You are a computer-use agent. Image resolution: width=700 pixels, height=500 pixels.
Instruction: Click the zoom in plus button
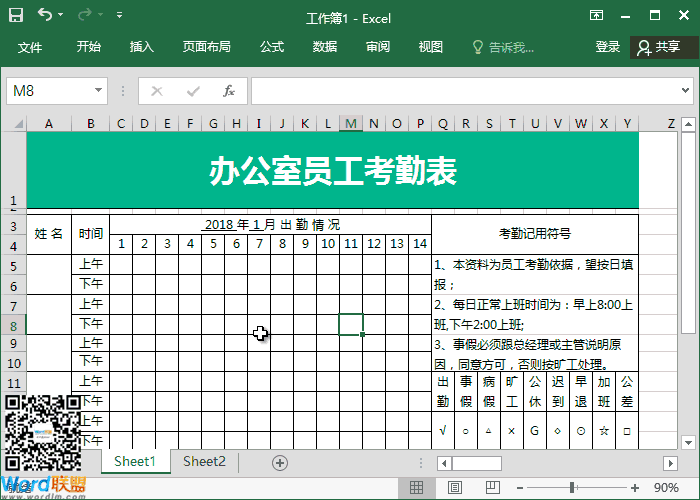pos(634,488)
